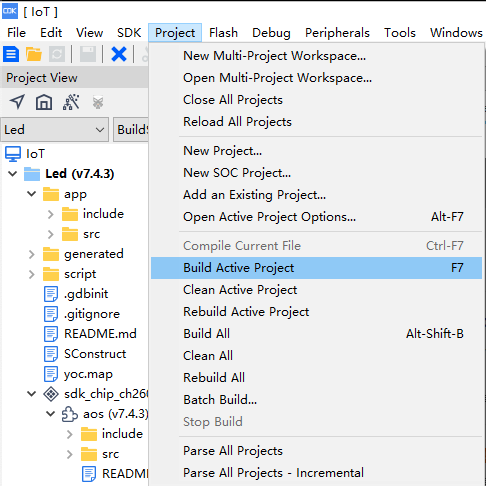
Task: Expand the include folder under app
Action: (50, 214)
